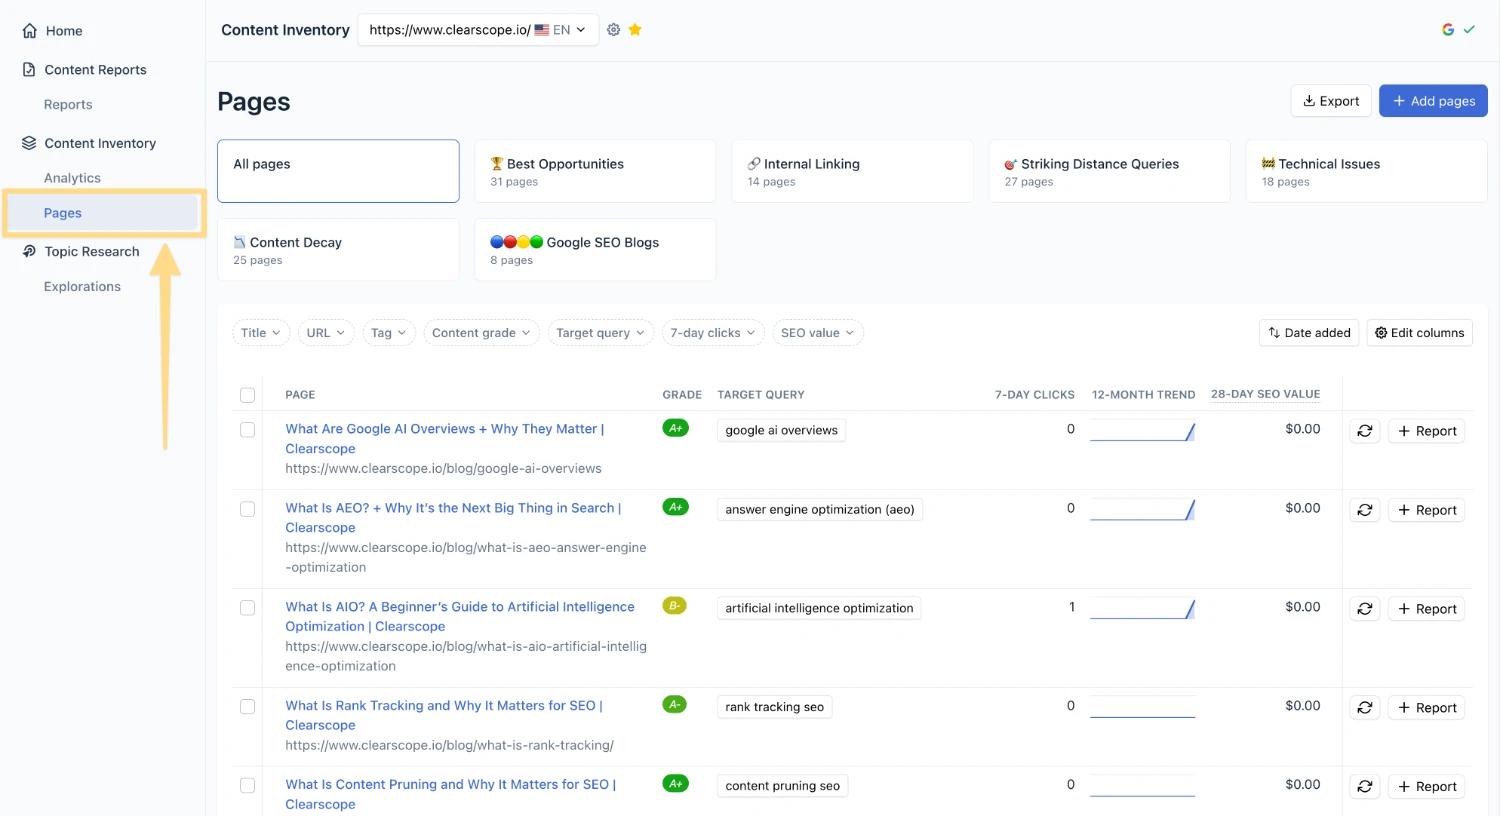Check the Rank Tracking page row
1500x816 pixels.
pyautogui.click(x=247, y=707)
